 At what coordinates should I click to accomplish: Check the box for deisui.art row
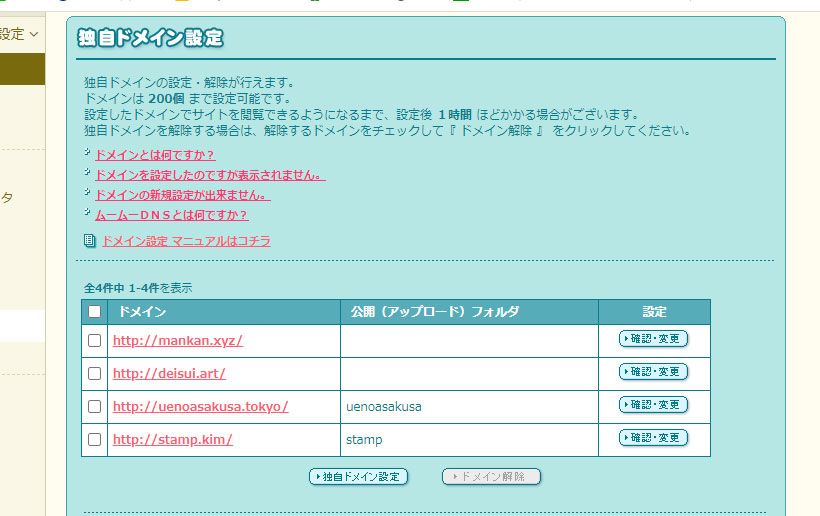[x=95, y=373]
